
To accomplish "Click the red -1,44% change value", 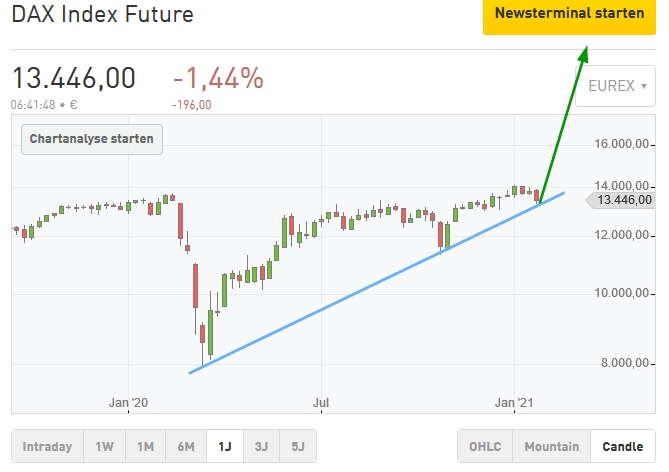I will [218, 78].
